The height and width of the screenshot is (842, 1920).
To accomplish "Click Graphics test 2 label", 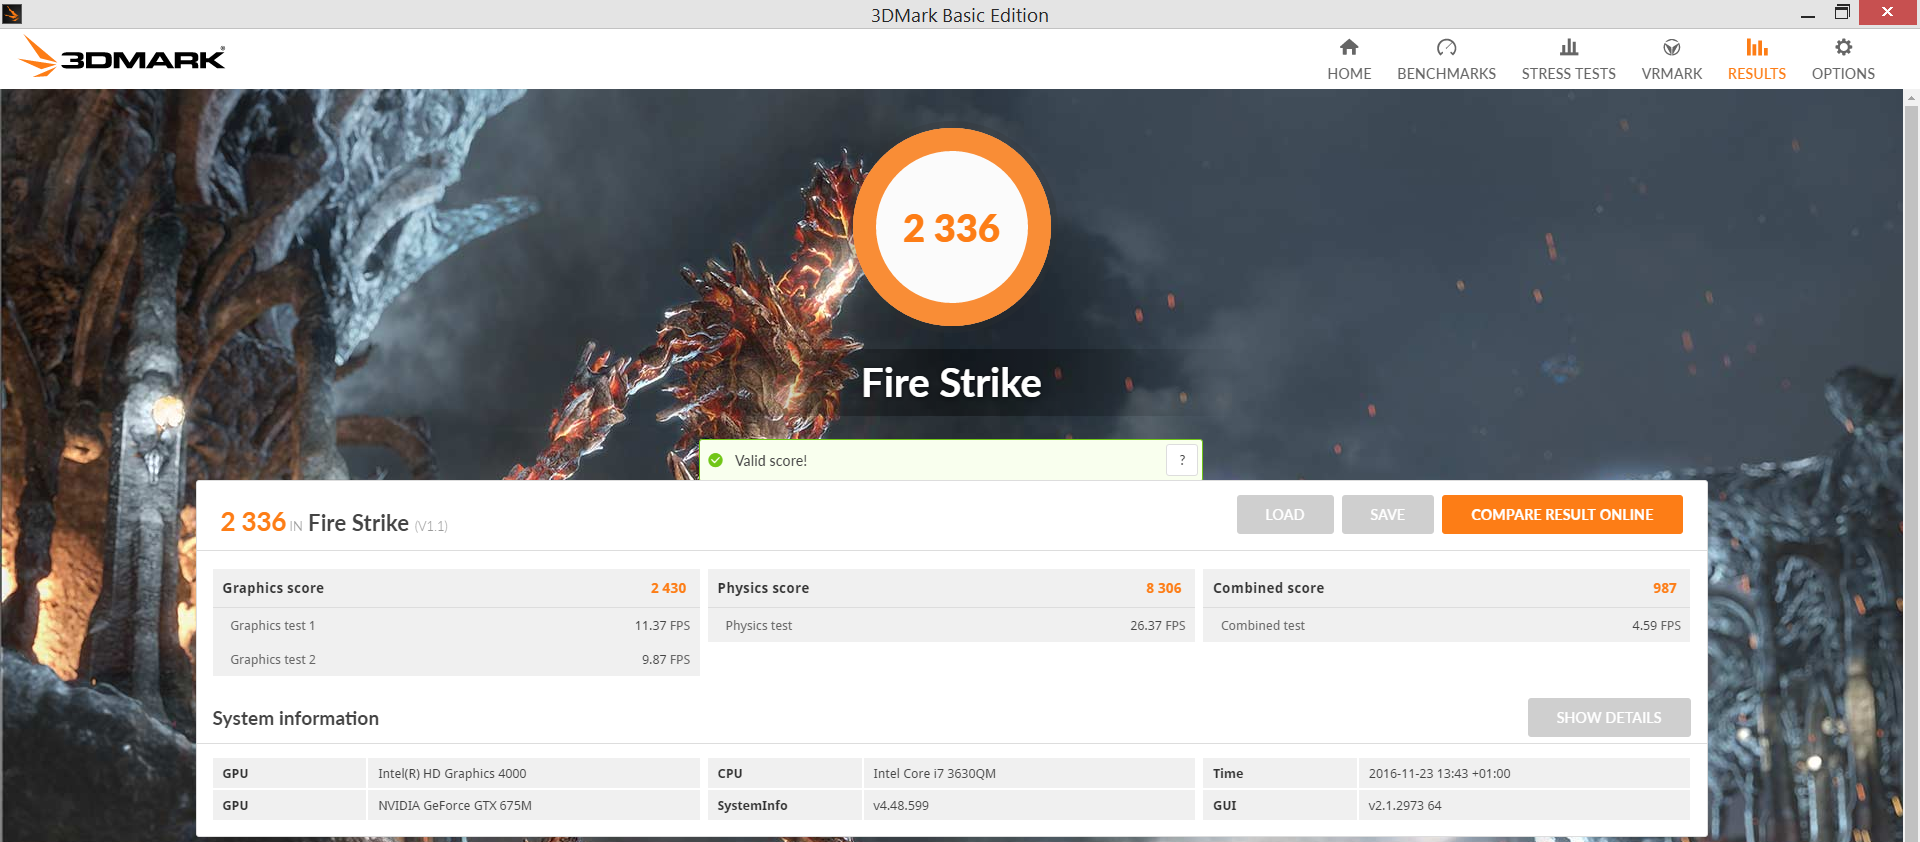I will 273,660.
